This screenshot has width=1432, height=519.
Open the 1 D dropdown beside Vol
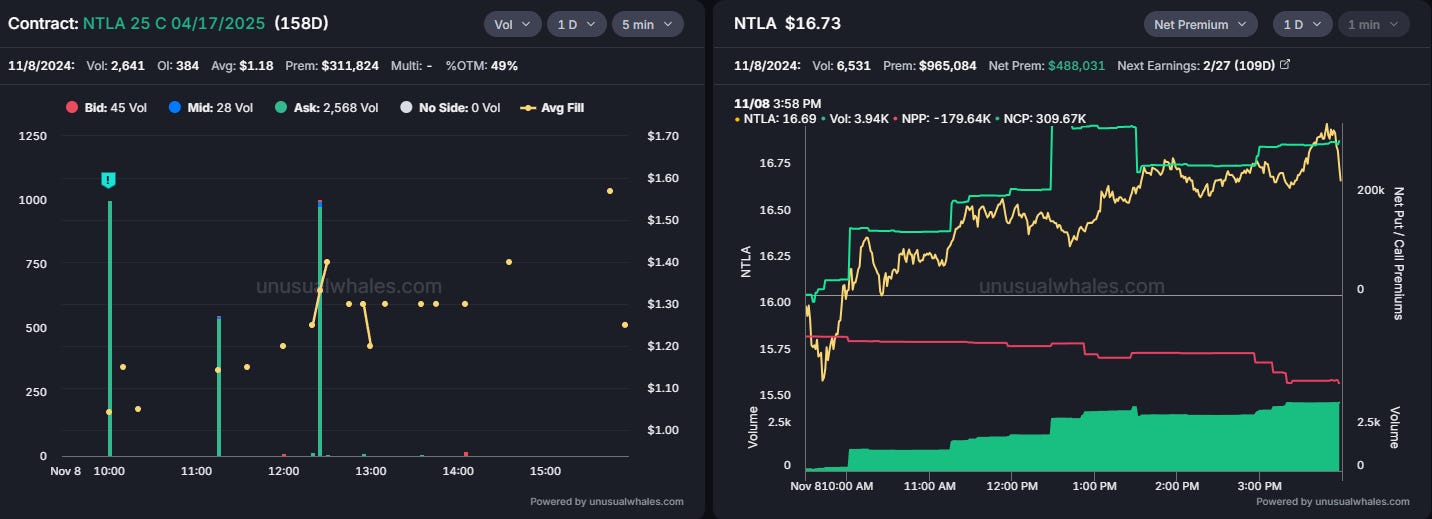(577, 24)
